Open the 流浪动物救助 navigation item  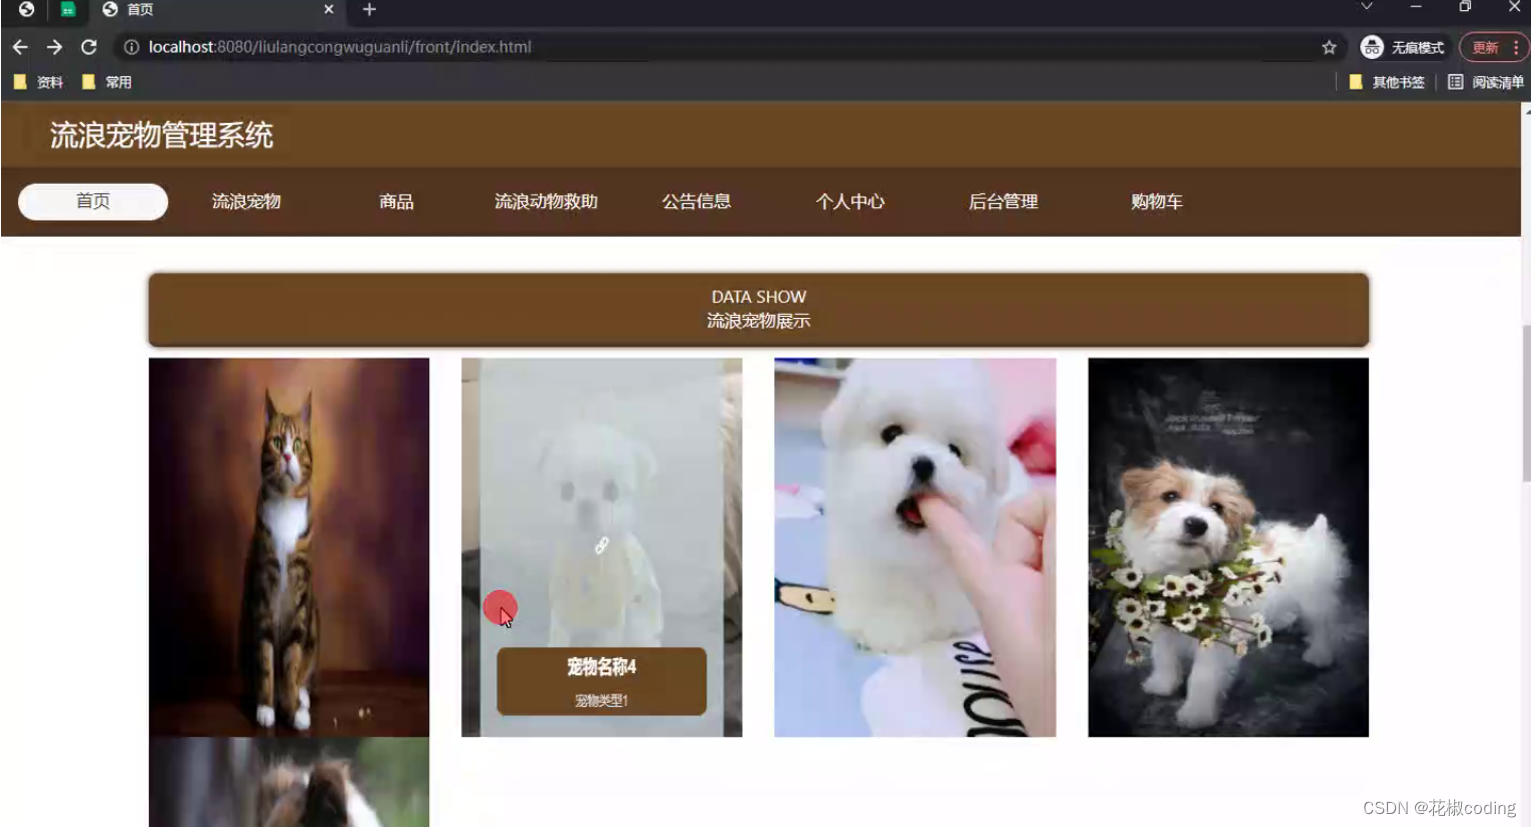point(546,201)
